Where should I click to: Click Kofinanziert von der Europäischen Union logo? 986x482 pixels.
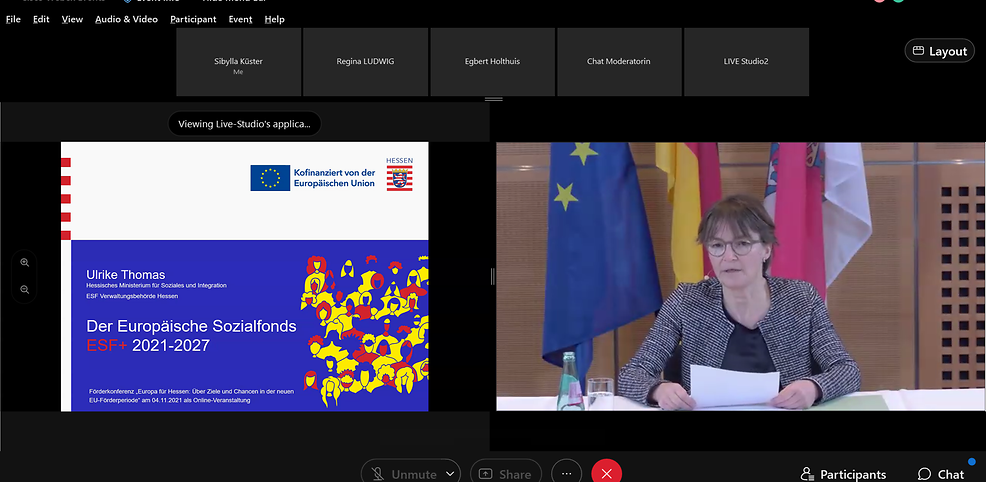[313, 178]
